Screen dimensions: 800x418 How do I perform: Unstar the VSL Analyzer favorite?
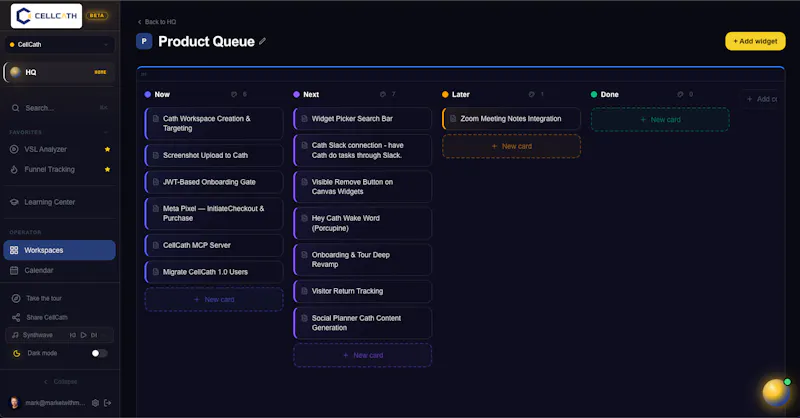(x=107, y=149)
